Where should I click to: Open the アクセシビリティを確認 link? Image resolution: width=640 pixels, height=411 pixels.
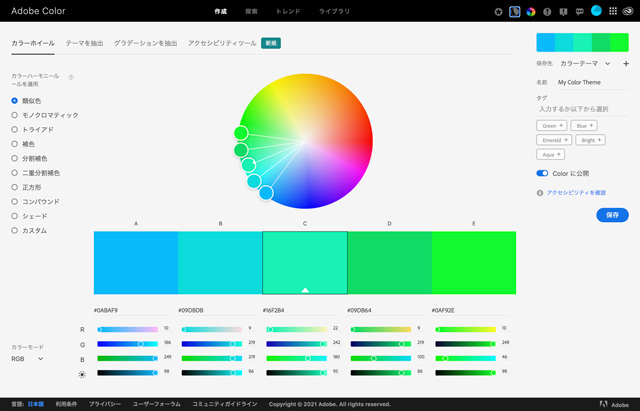(x=576, y=193)
